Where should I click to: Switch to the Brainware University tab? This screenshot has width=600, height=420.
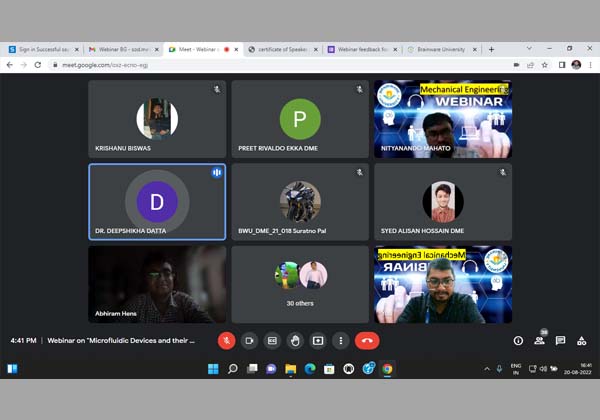pyautogui.click(x=440, y=49)
